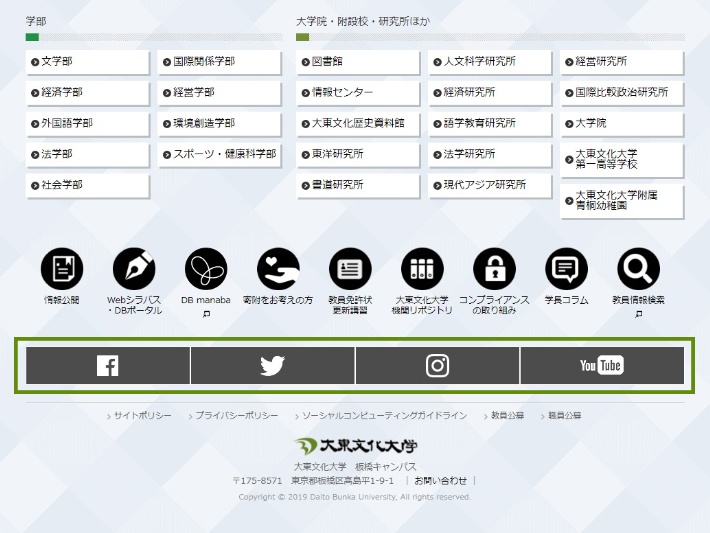Viewport: 710px width, 533px height.
Task: Select the 社会学部 button
Action: (x=87, y=185)
